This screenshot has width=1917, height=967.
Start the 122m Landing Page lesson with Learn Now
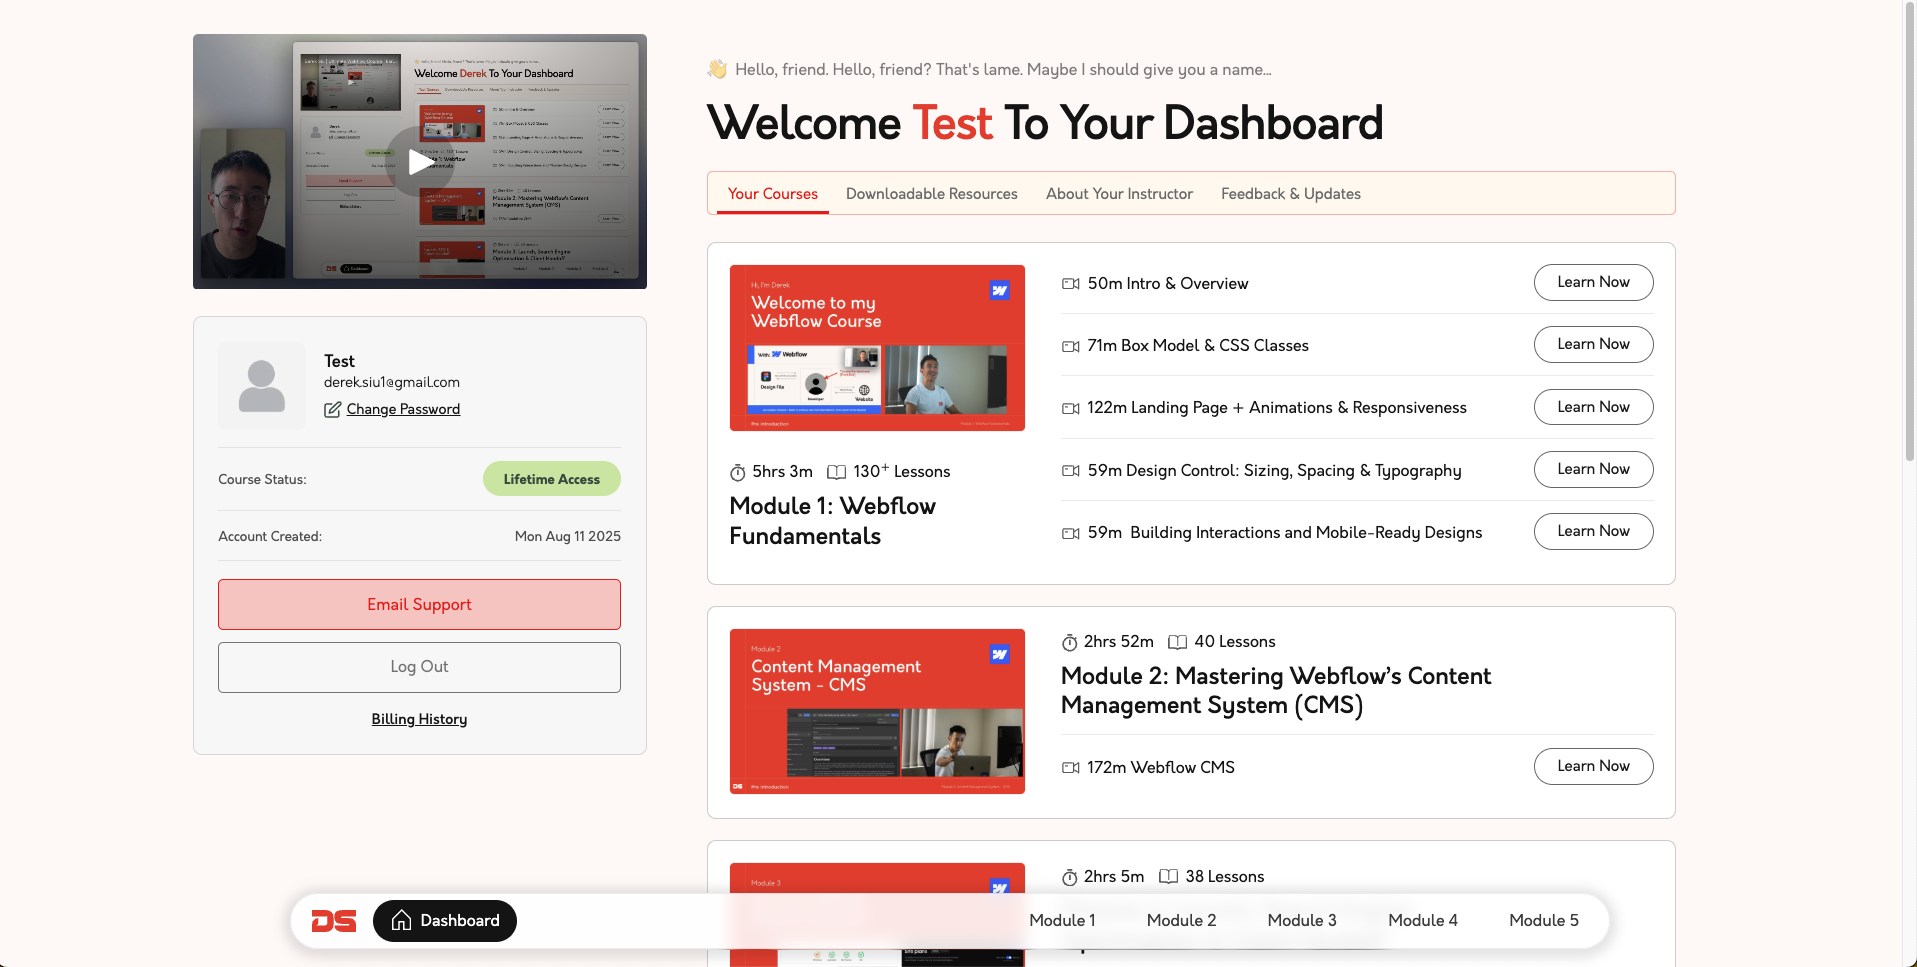click(1593, 407)
